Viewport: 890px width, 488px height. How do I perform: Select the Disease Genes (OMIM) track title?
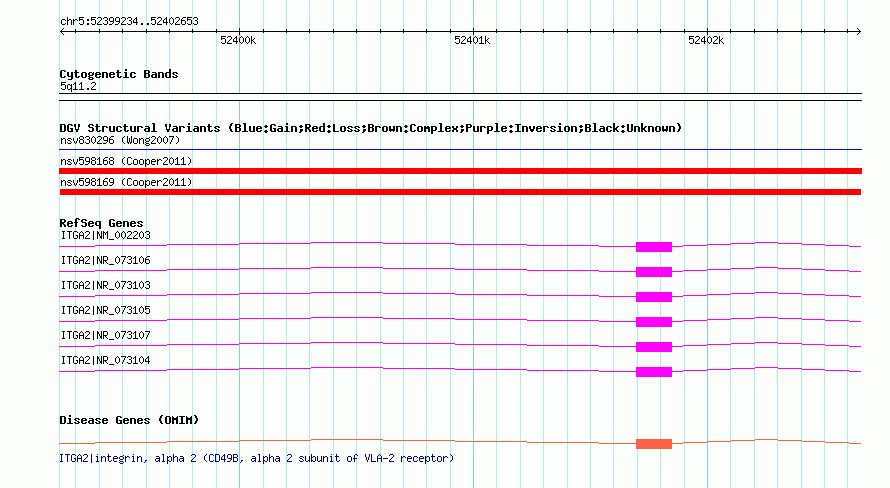pyautogui.click(x=129, y=420)
